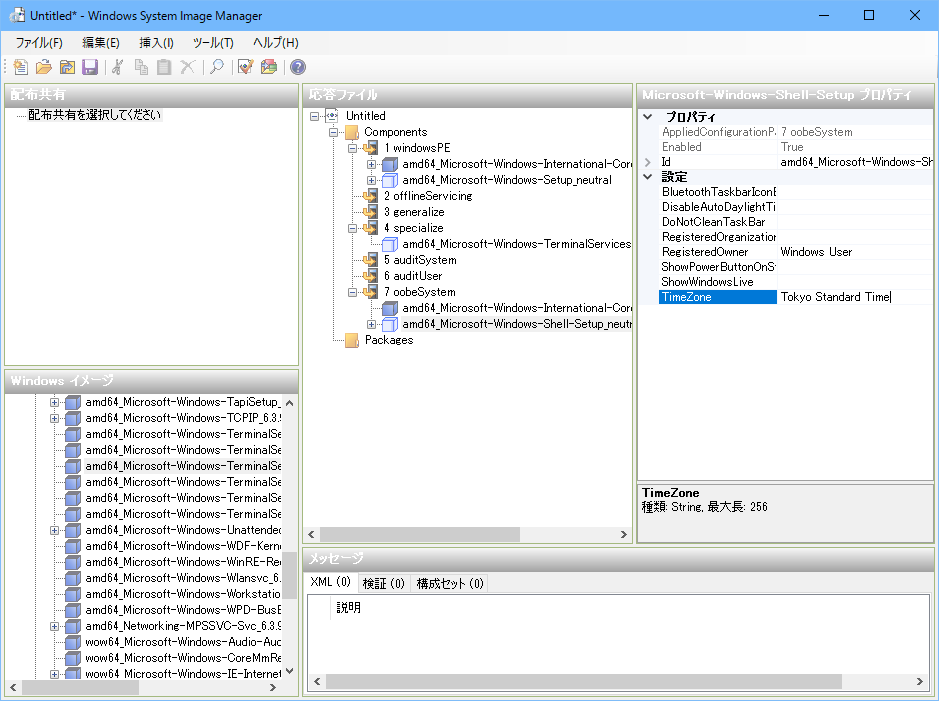The image size is (939, 701).
Task: Click the 3 generalize pass icon
Action: click(371, 212)
